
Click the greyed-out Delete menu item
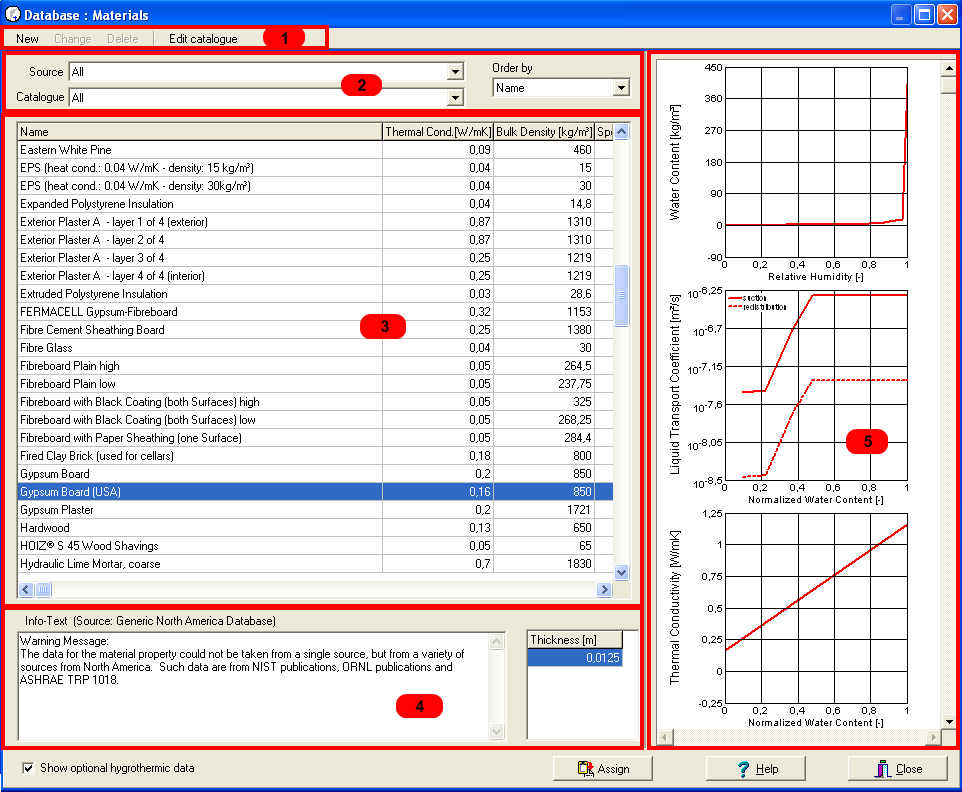[123, 39]
